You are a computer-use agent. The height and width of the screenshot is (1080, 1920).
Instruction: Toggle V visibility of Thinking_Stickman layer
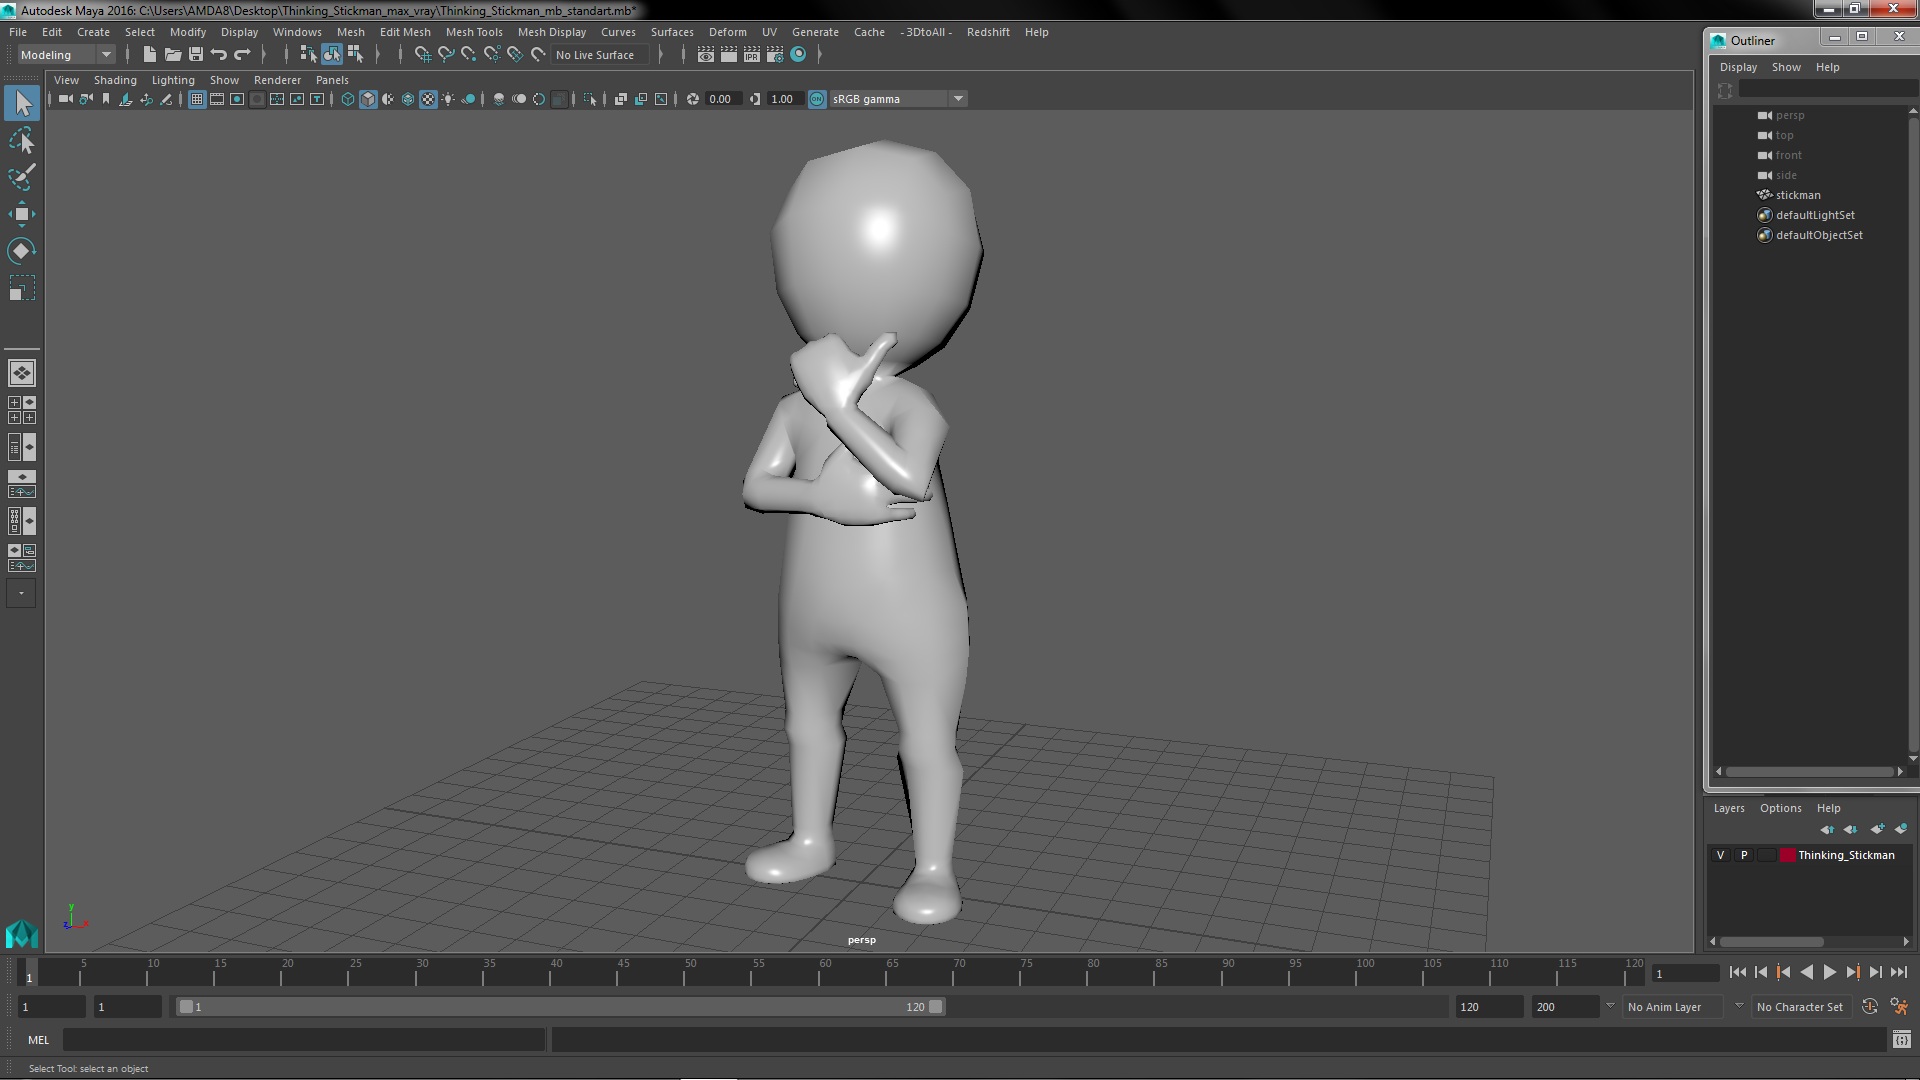coord(1720,855)
